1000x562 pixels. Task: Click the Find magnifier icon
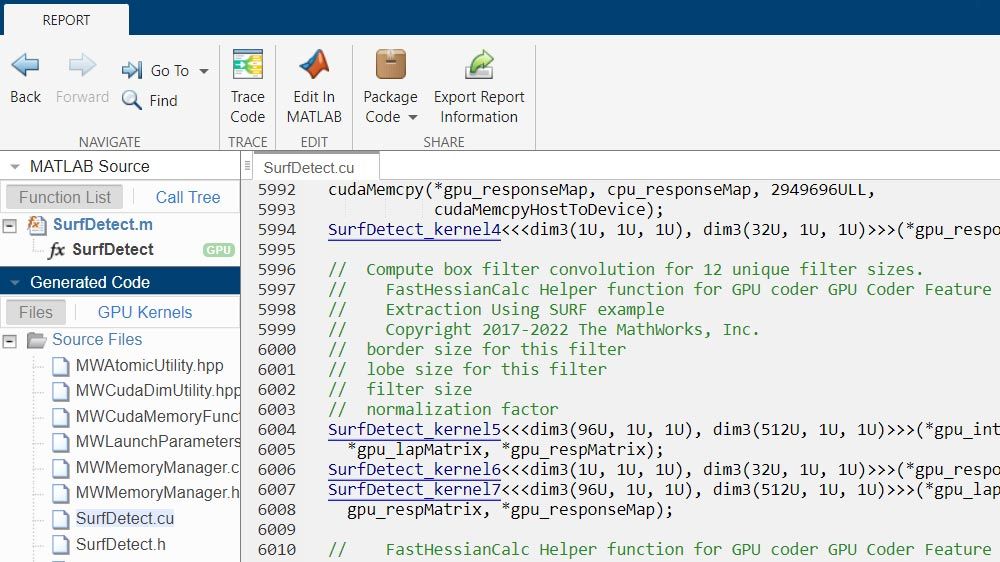pos(132,100)
